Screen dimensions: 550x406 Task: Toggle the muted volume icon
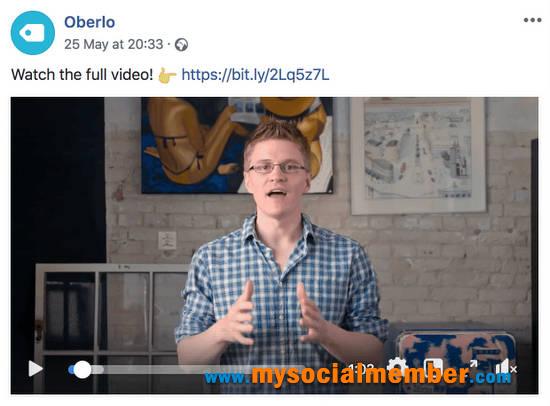coord(506,367)
